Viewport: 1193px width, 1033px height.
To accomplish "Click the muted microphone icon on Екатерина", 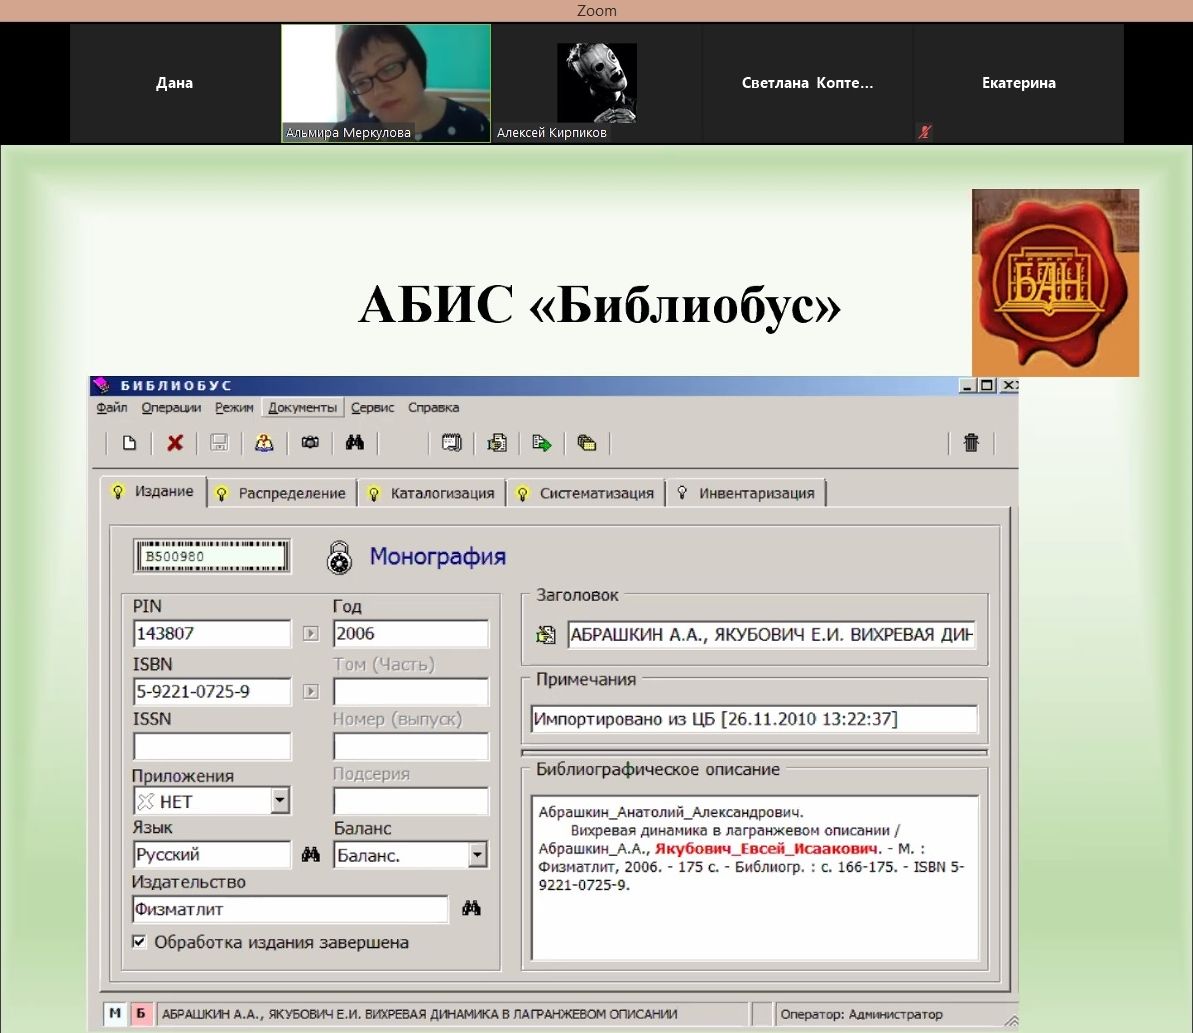I will (924, 132).
